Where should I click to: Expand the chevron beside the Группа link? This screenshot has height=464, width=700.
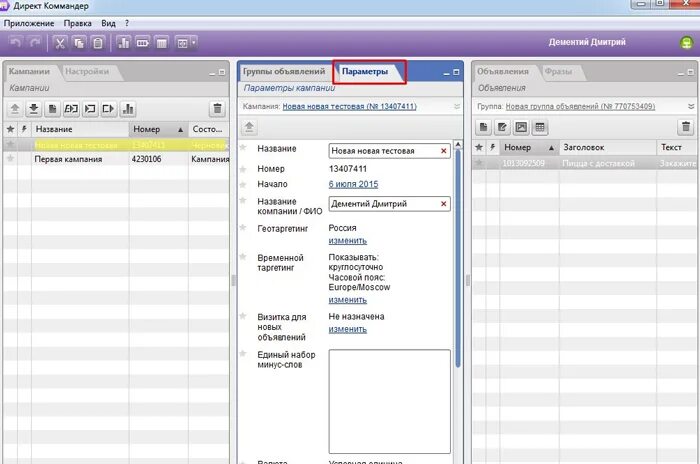click(691, 106)
